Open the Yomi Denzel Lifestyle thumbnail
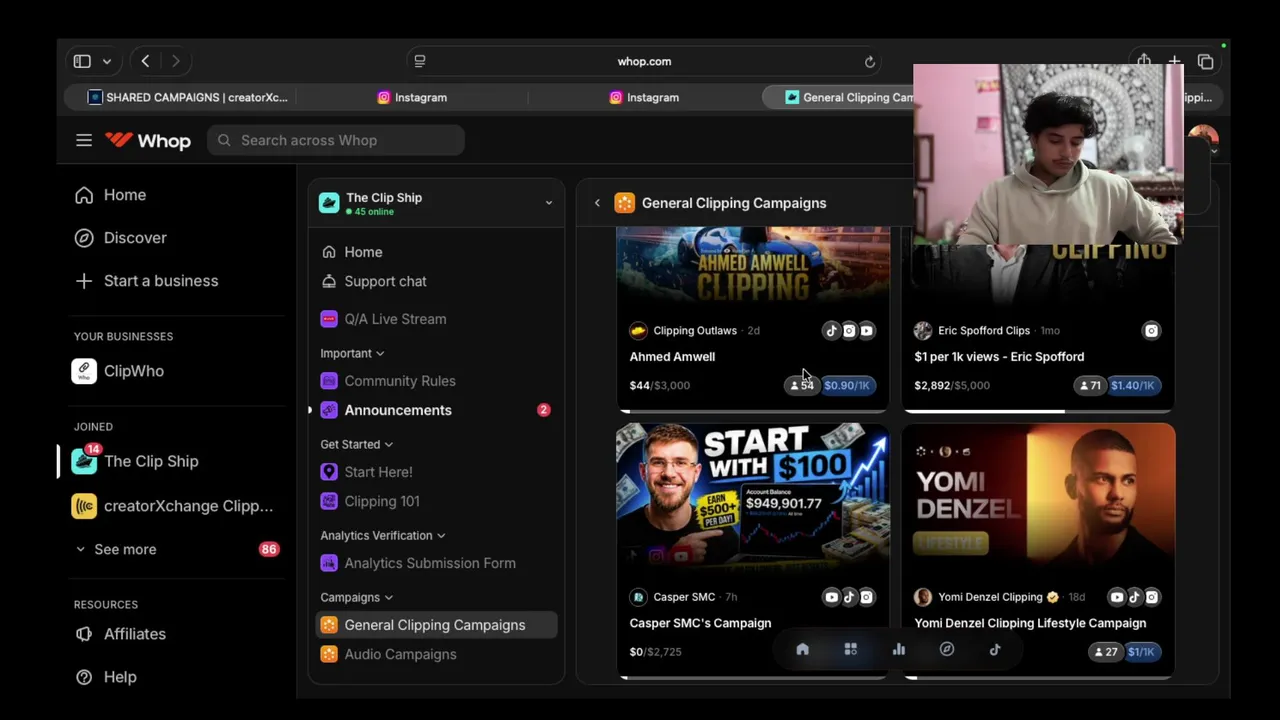The width and height of the screenshot is (1280, 720). (x=1039, y=498)
